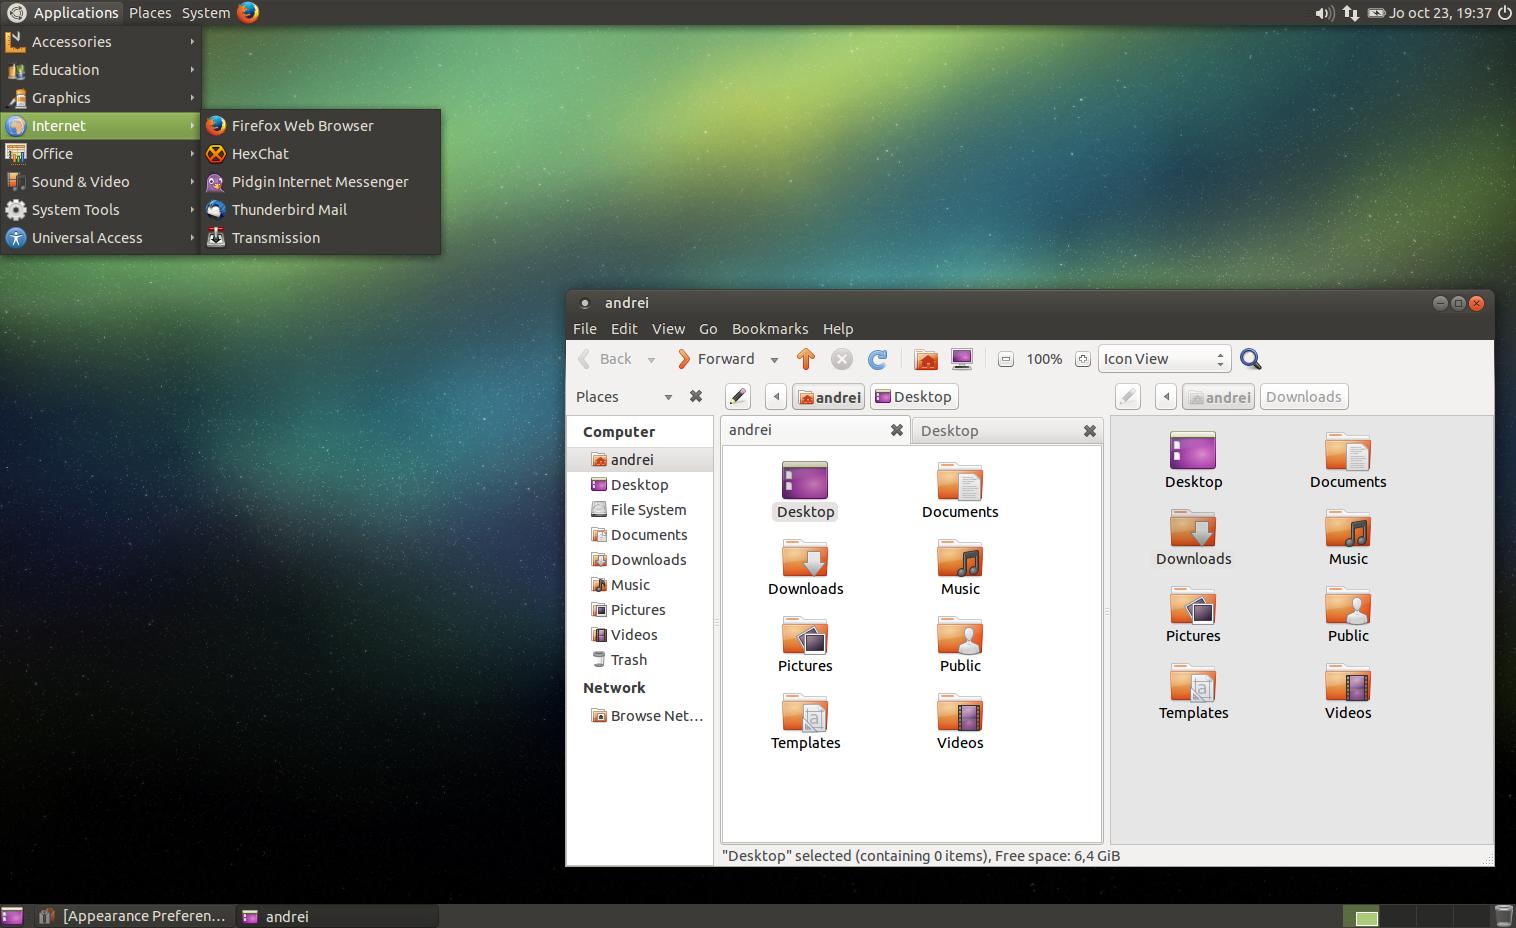
Task: Expand the Accessories submenu
Action: point(101,42)
